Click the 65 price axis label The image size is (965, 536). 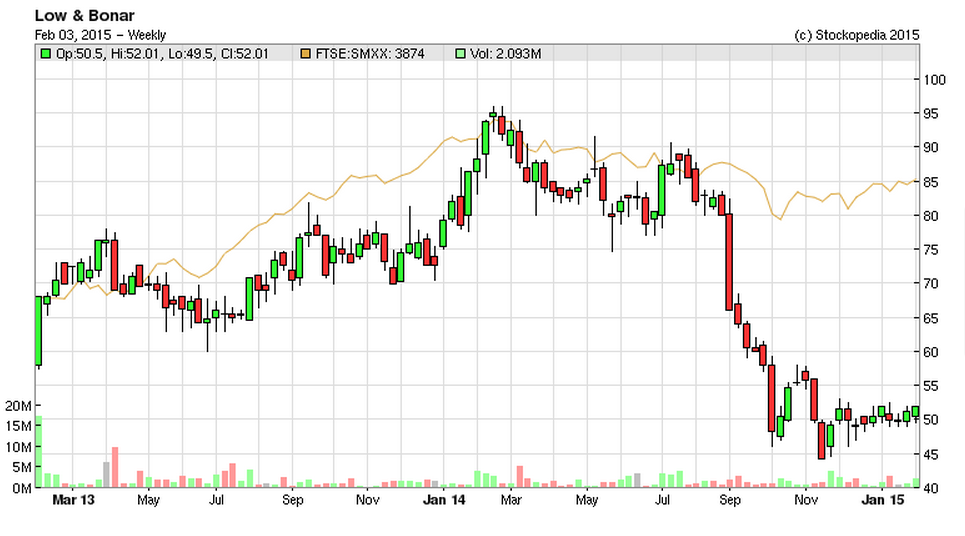pos(931,318)
